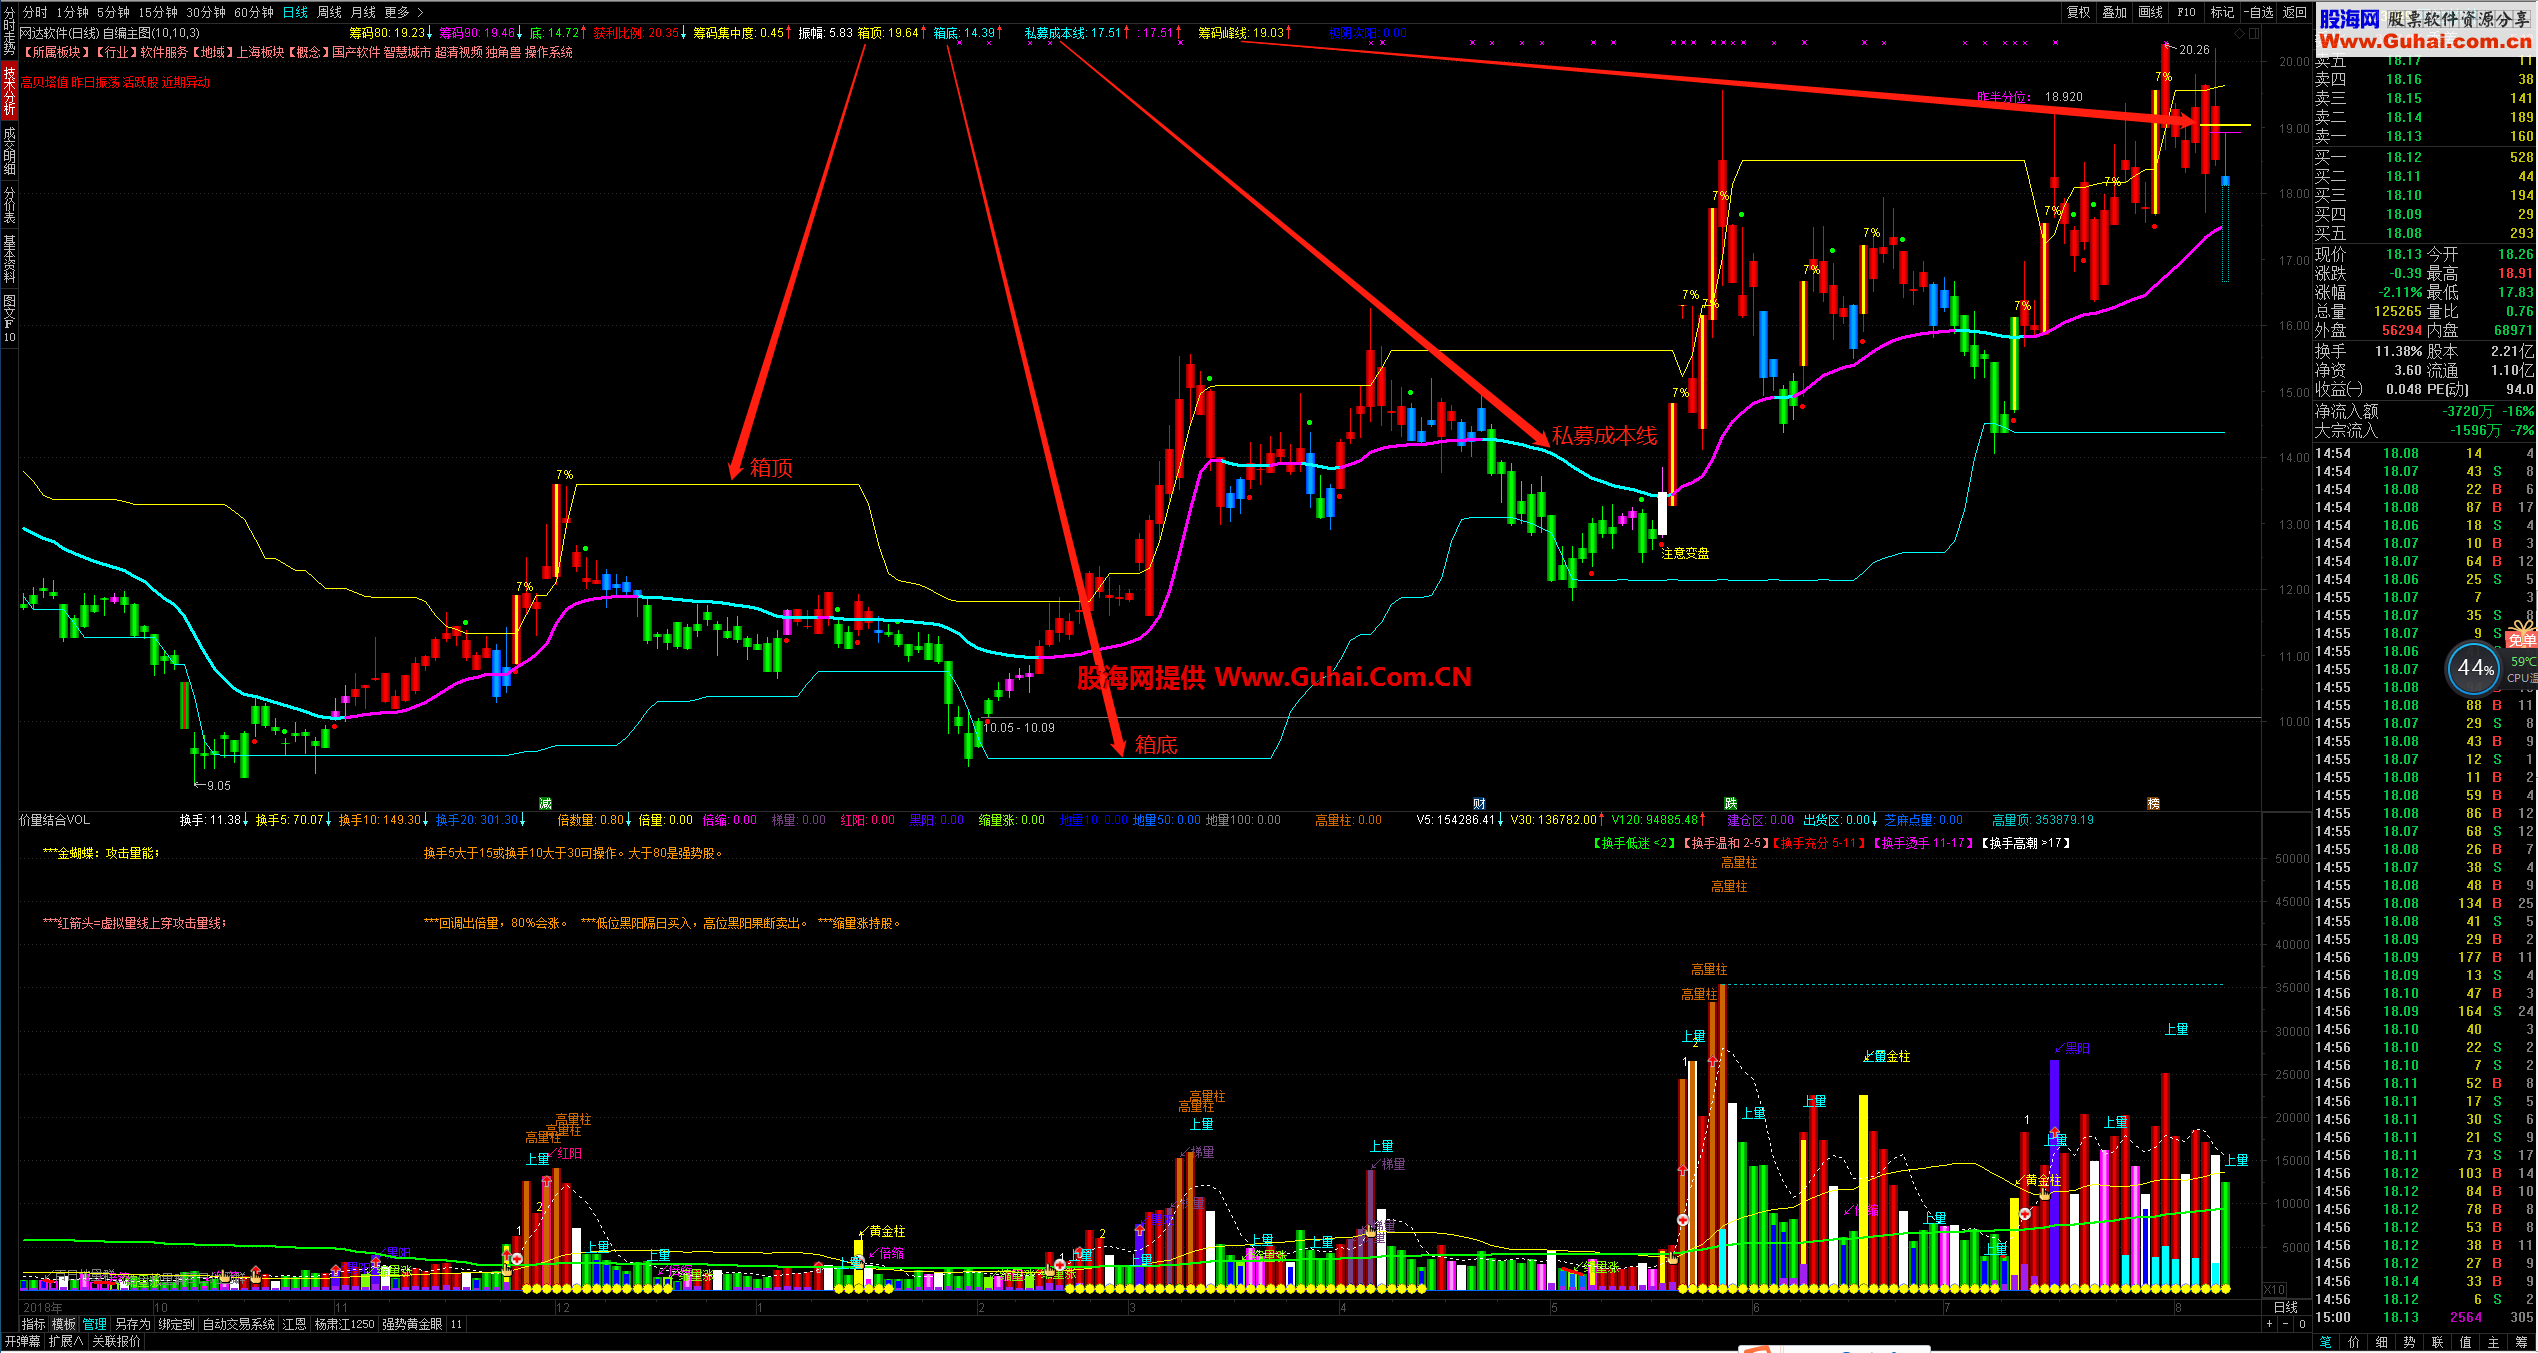
Task: Reset chart zoom with 0 button
Action: [2301, 1324]
